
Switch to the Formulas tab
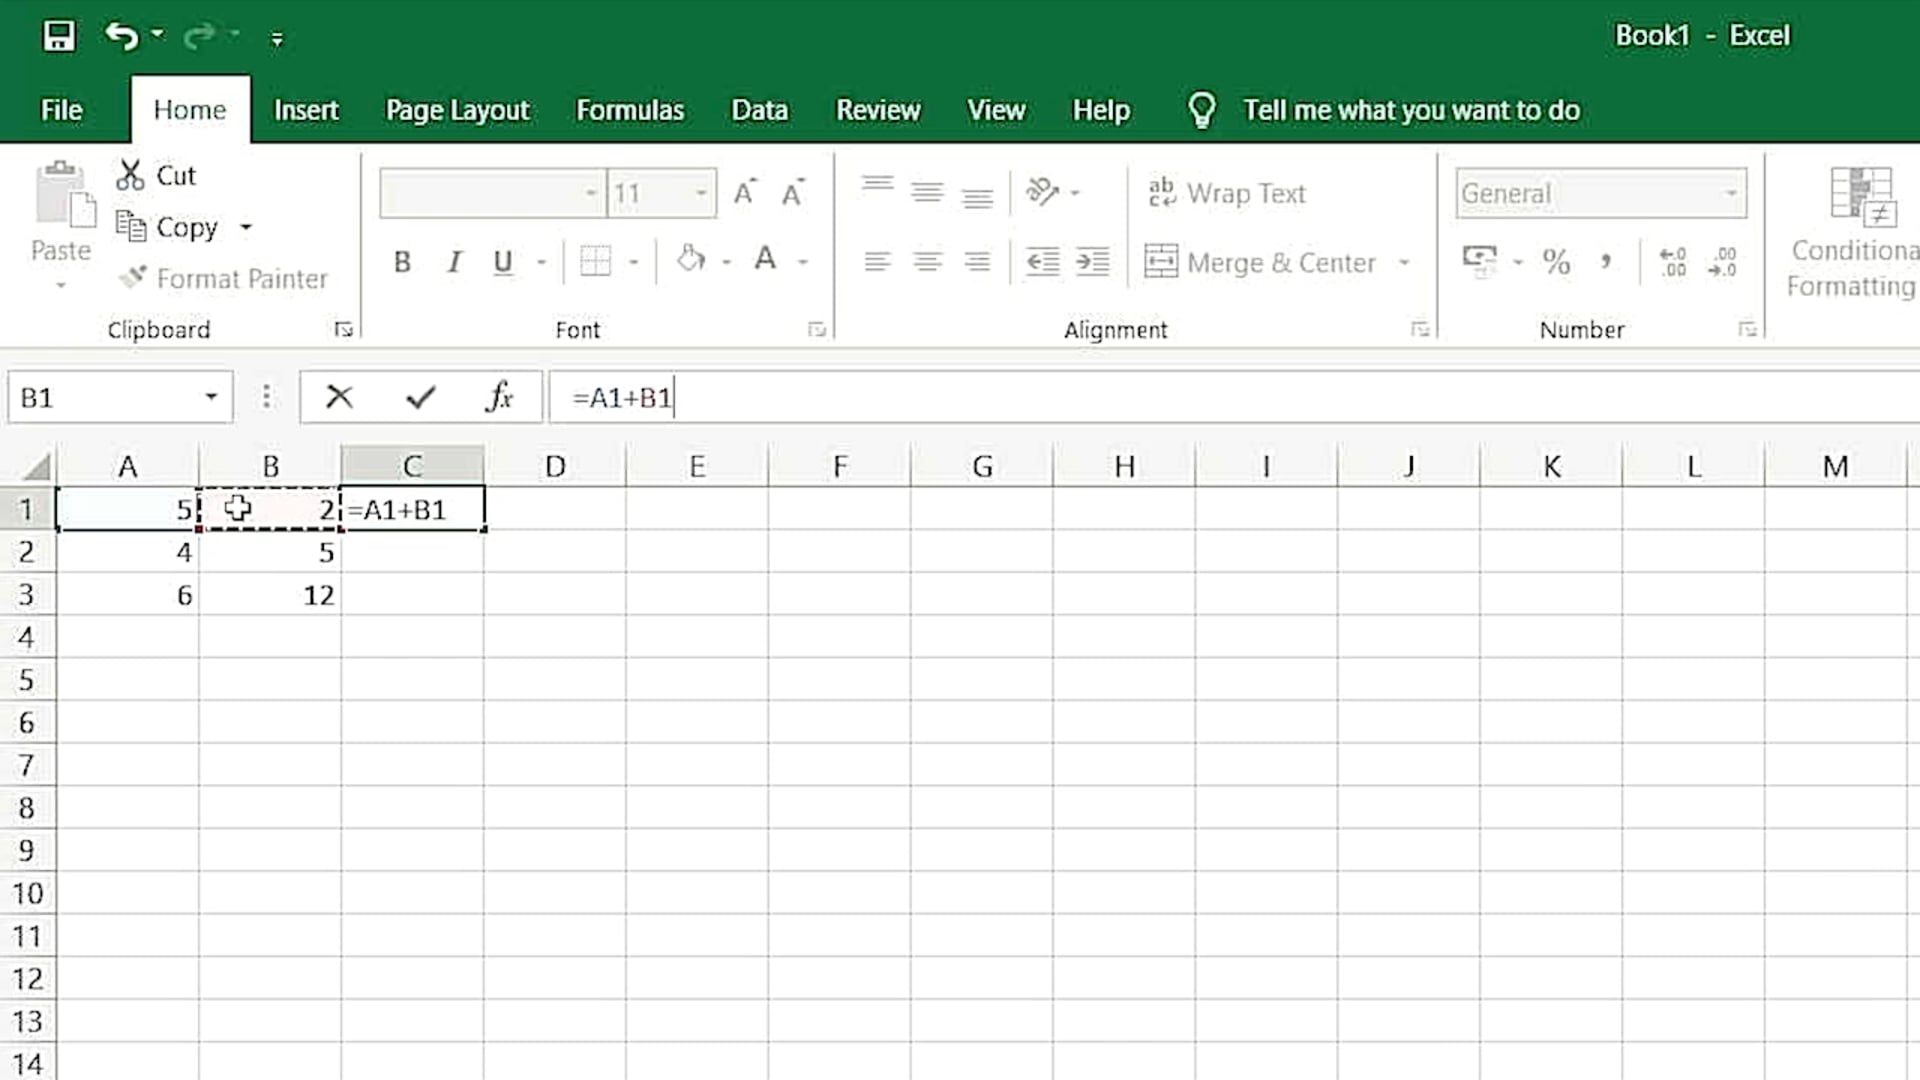630,110
